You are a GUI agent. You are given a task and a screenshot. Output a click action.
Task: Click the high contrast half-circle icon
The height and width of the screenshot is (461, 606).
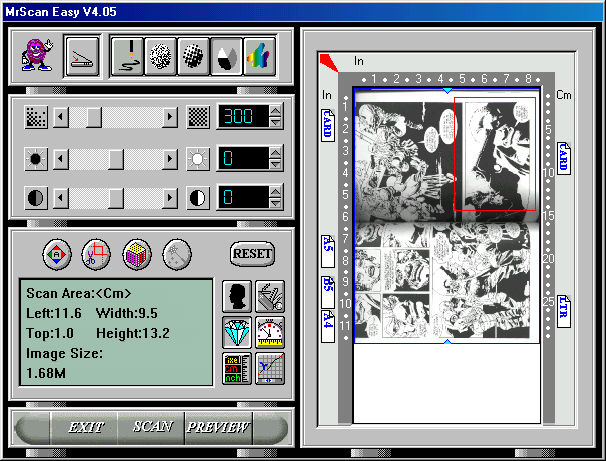click(x=198, y=198)
